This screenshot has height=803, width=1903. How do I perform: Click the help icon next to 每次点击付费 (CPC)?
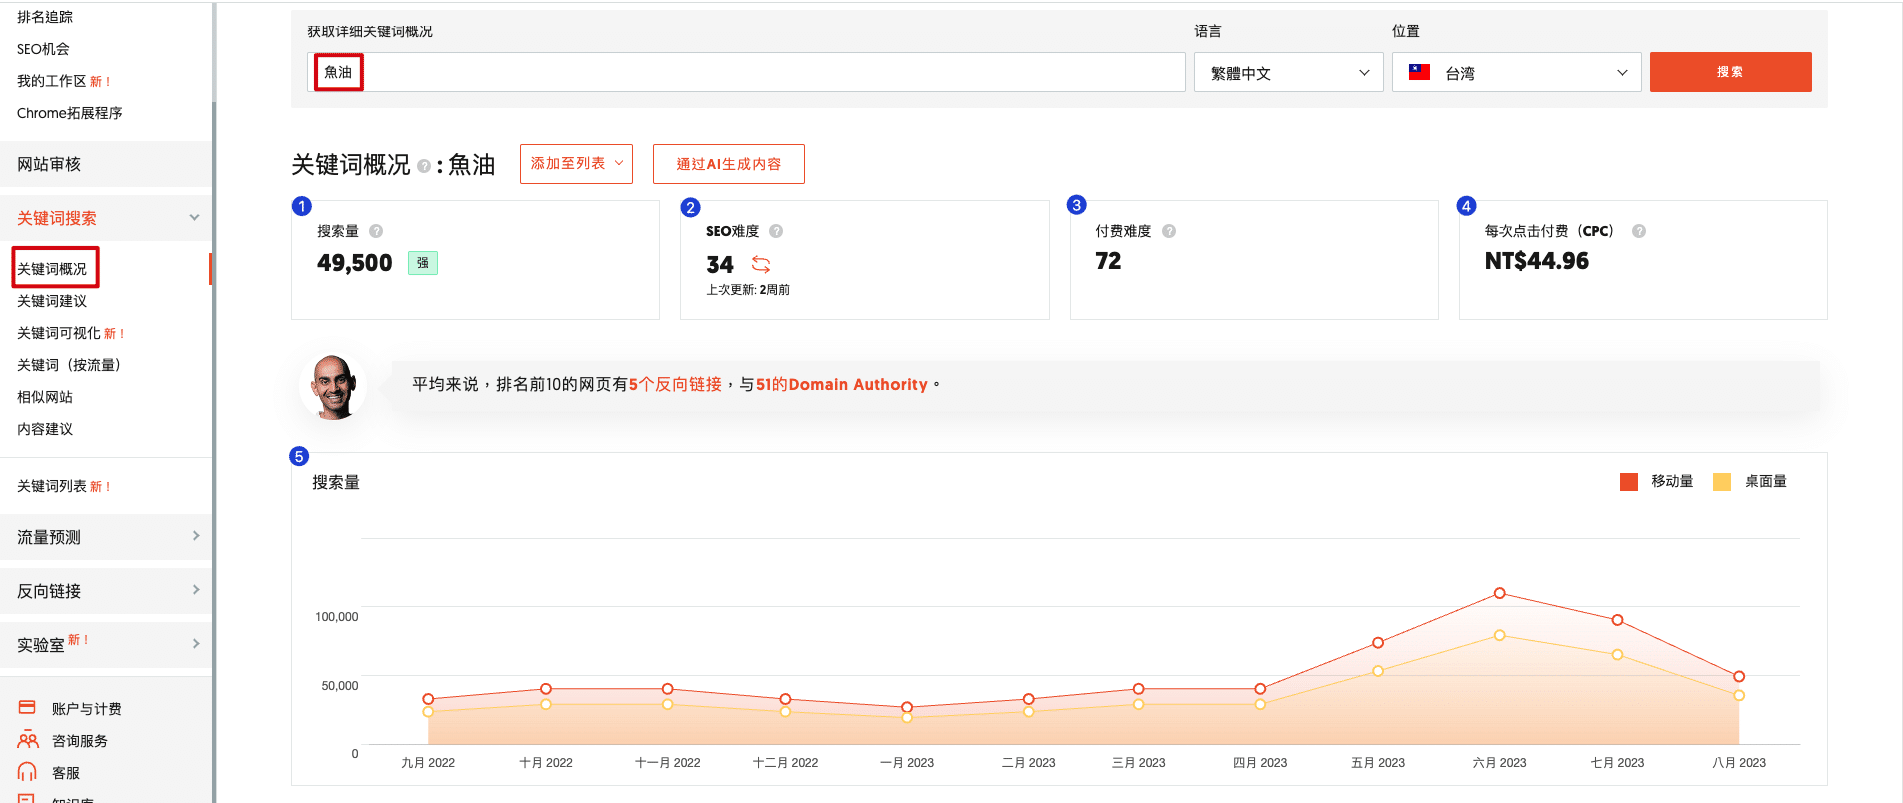(1639, 231)
